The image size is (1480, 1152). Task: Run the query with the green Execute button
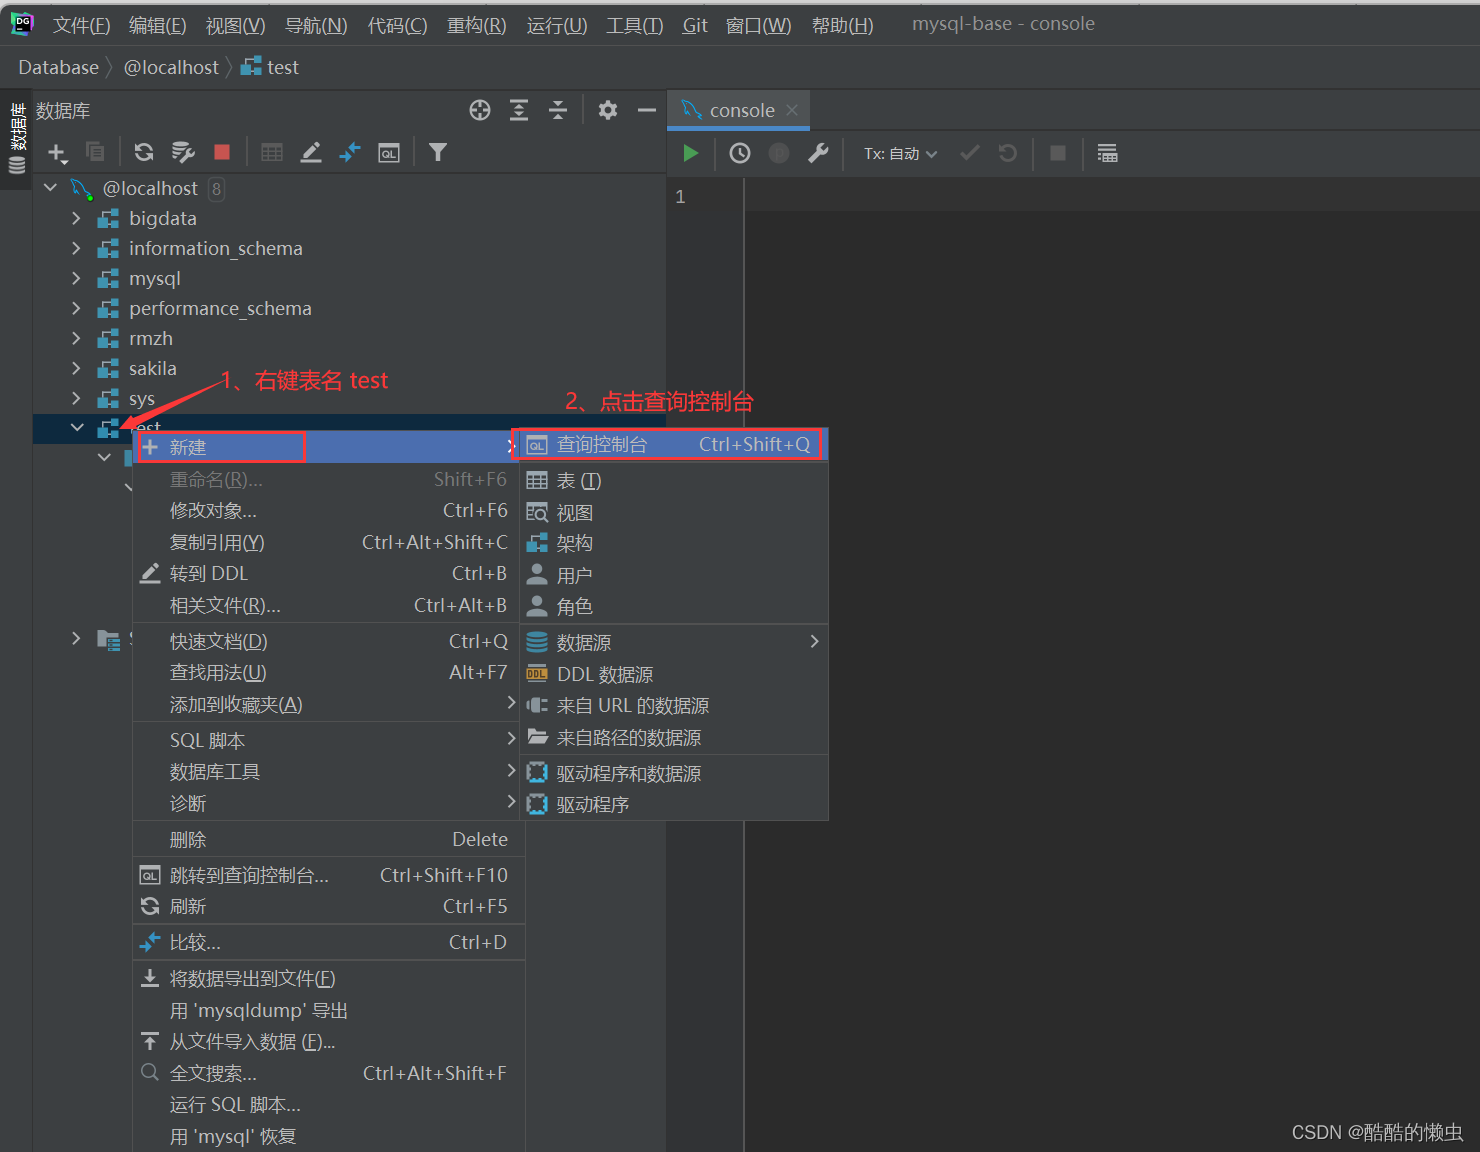(x=690, y=153)
